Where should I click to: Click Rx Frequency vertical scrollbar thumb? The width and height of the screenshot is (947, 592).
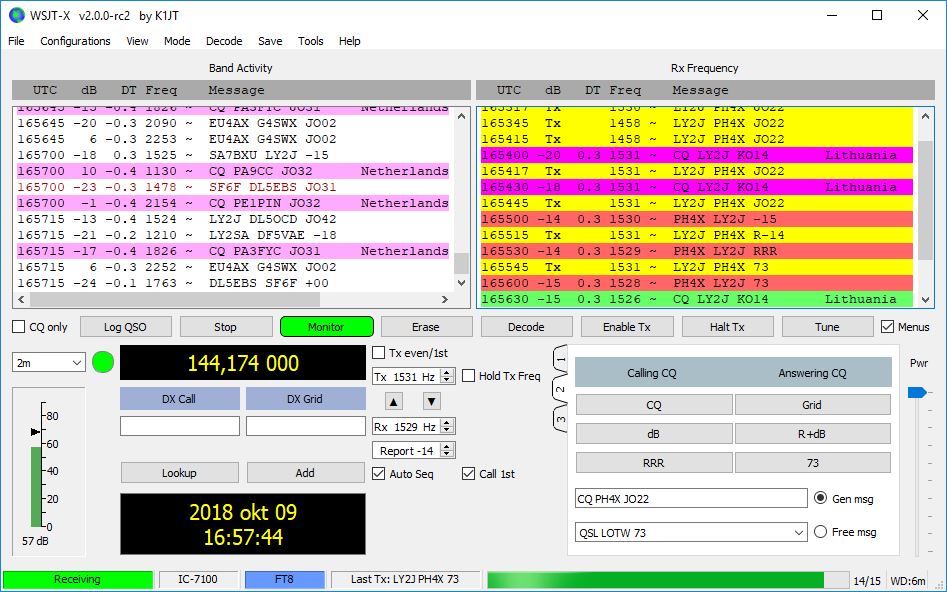coord(925,201)
